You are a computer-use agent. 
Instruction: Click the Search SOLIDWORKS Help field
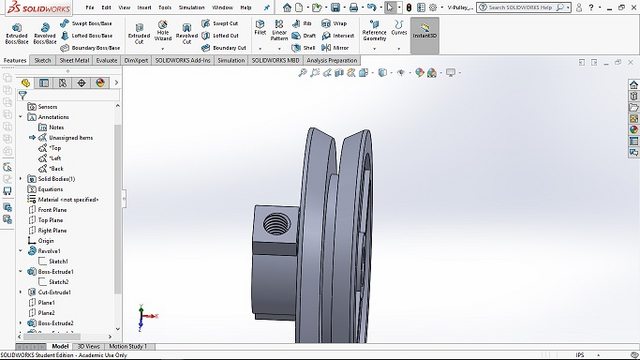tap(520, 7)
